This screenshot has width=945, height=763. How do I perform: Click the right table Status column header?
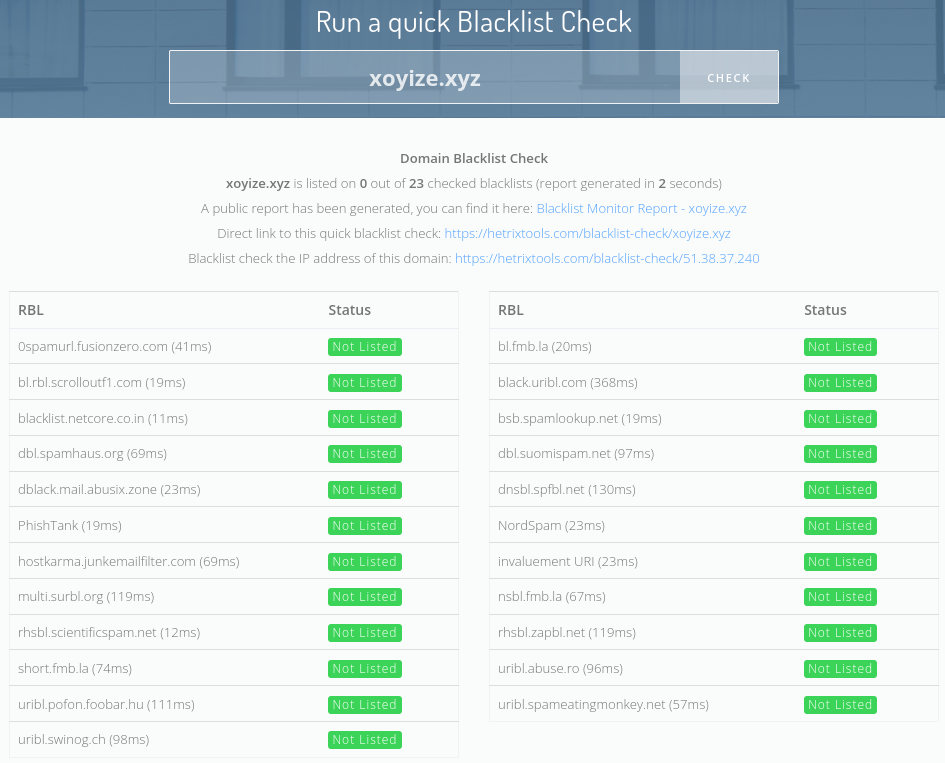[x=825, y=310]
